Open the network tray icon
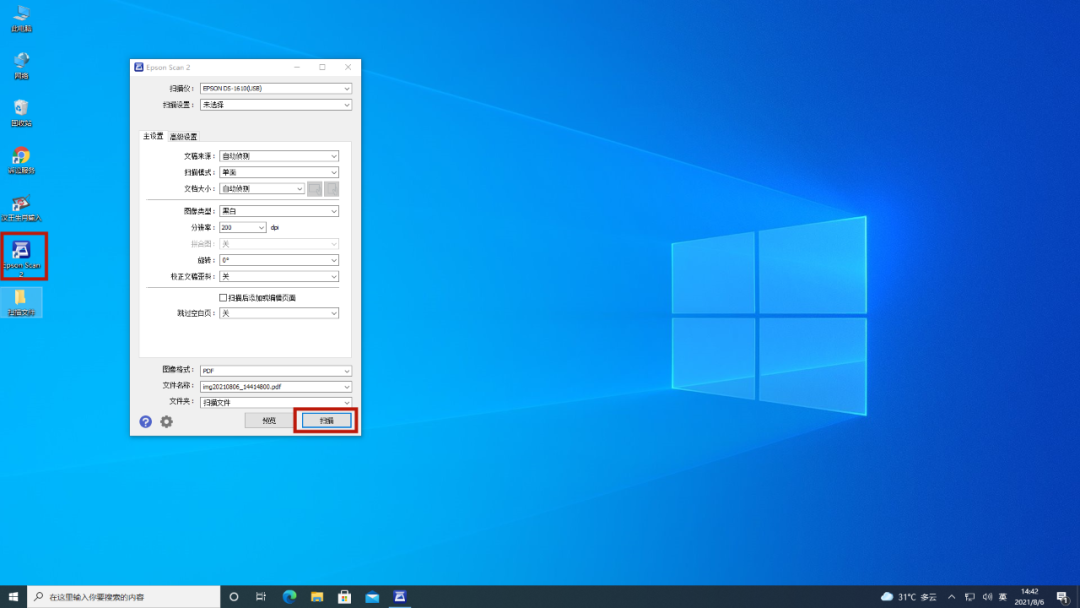 pyautogui.click(x=969, y=596)
